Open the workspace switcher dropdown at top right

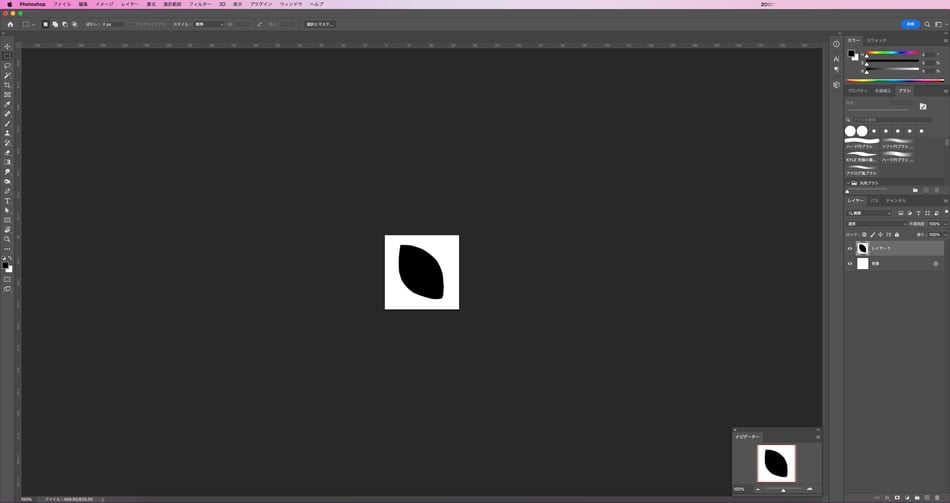[940, 24]
